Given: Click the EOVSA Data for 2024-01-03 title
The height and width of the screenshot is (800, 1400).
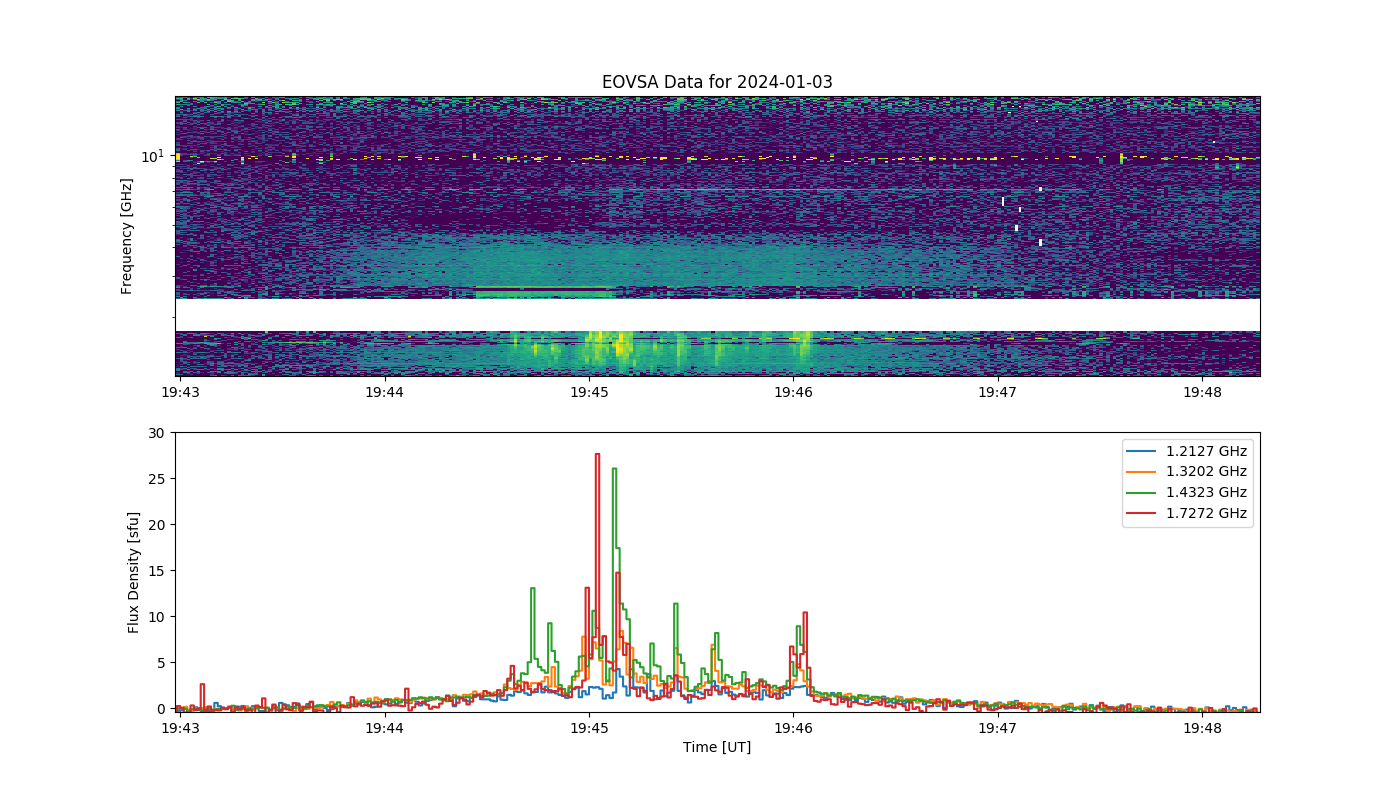Looking at the screenshot, I should click(717, 82).
